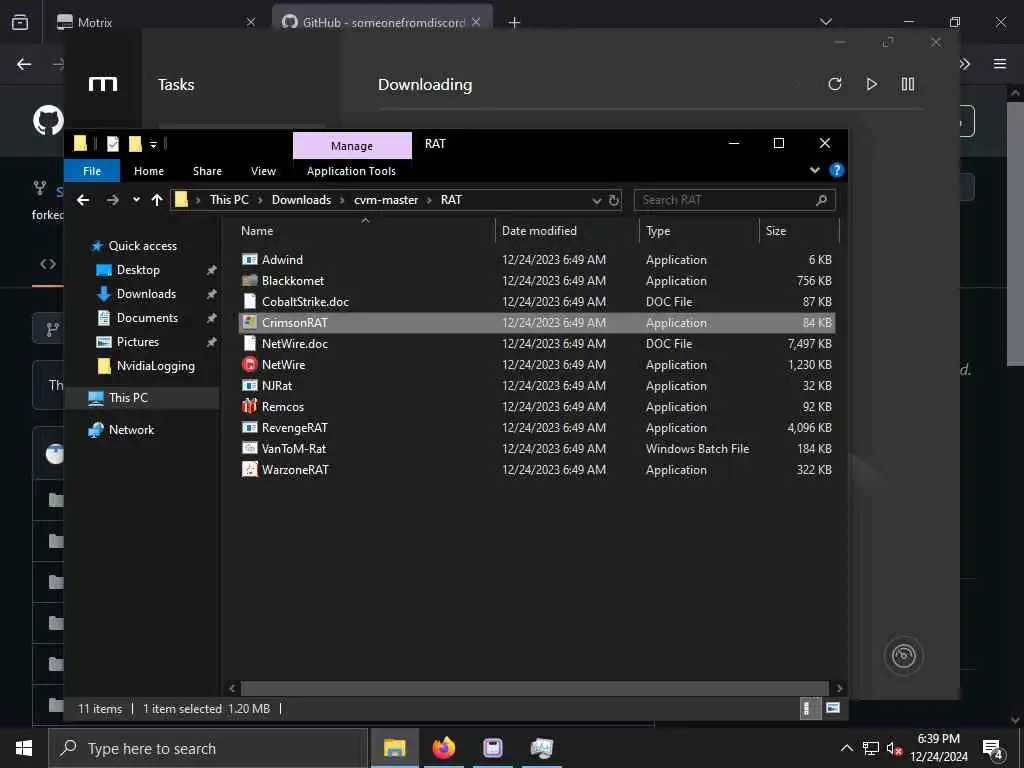Pause all tasks in Motrix

[908, 84]
